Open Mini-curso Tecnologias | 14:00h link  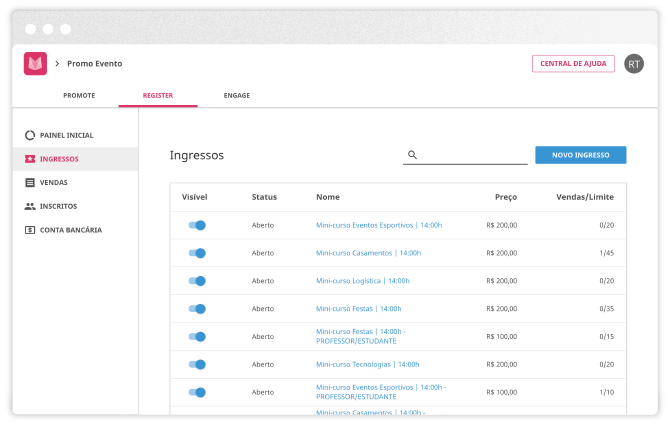click(x=367, y=364)
